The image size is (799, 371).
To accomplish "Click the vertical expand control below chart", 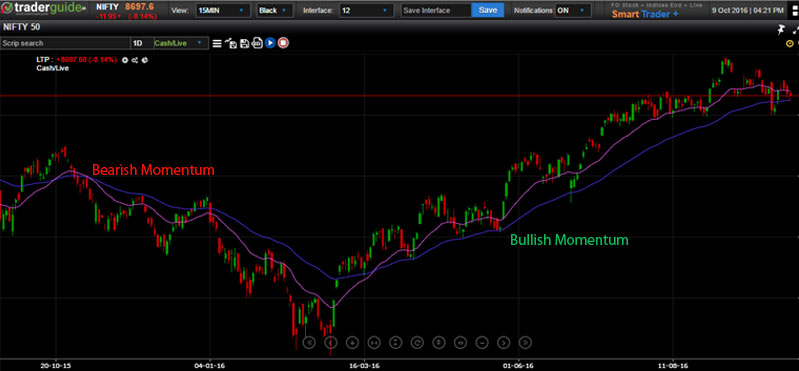I will pyautogui.click(x=439, y=342).
